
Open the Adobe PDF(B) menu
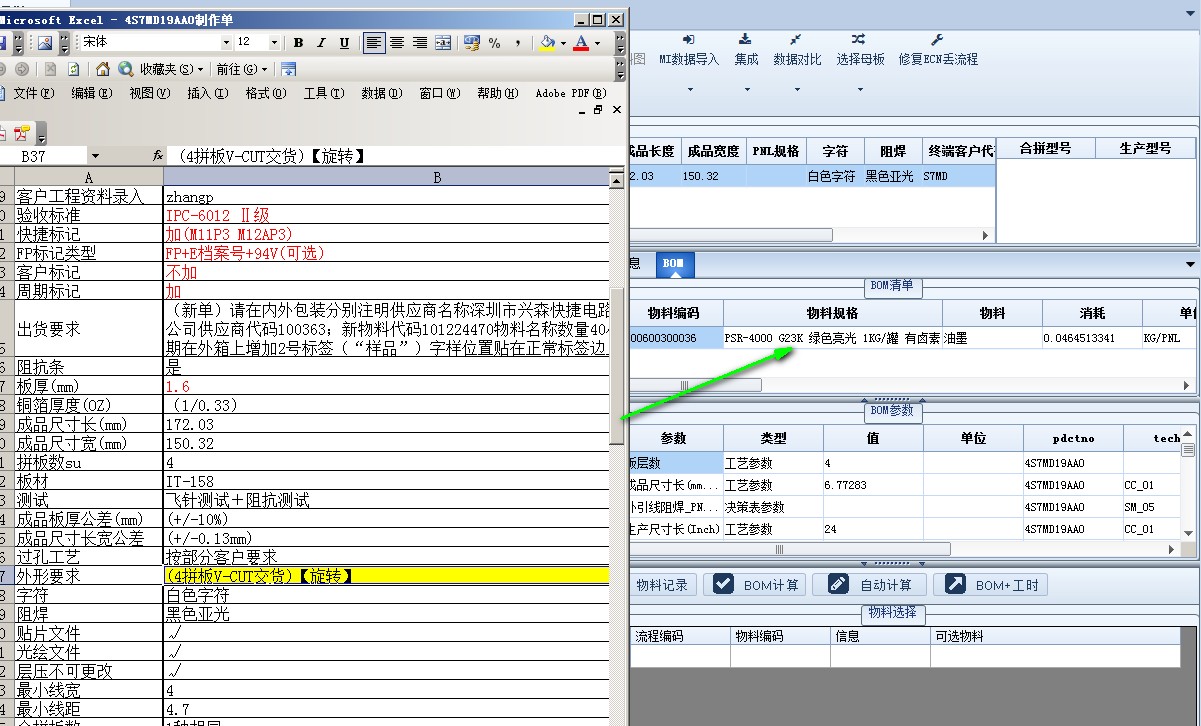pyautogui.click(x=570, y=93)
